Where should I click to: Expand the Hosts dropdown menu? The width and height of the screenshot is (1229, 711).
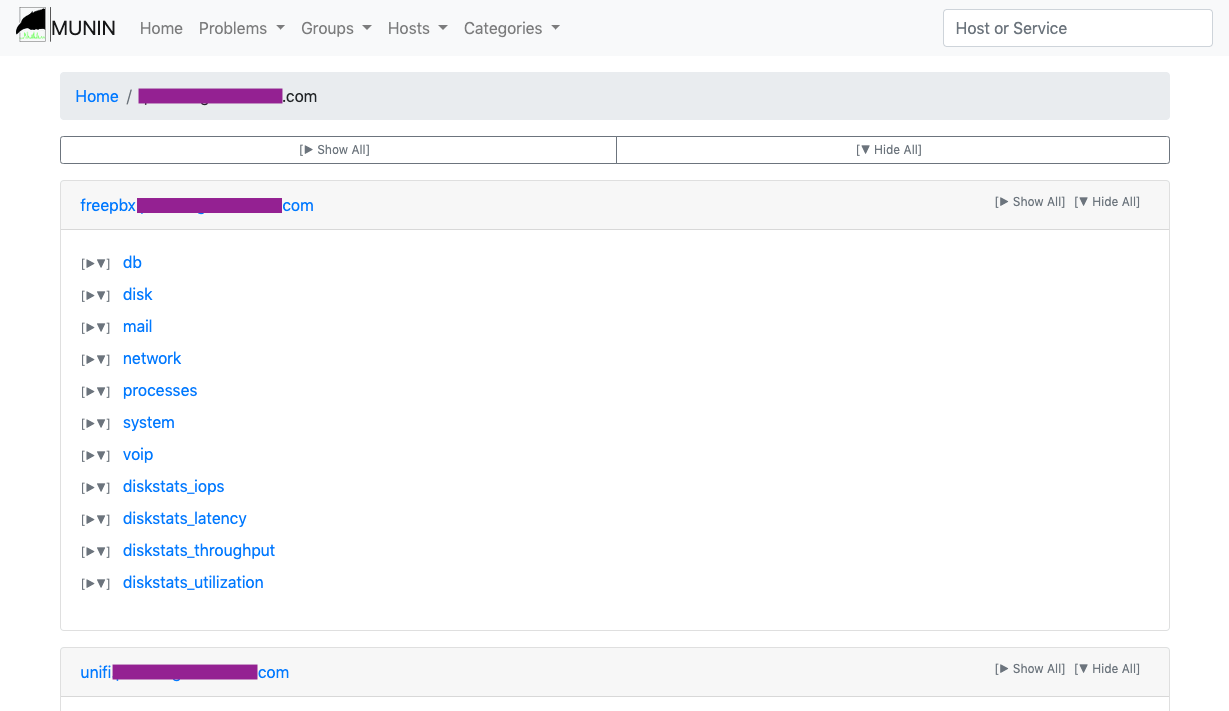pos(417,28)
